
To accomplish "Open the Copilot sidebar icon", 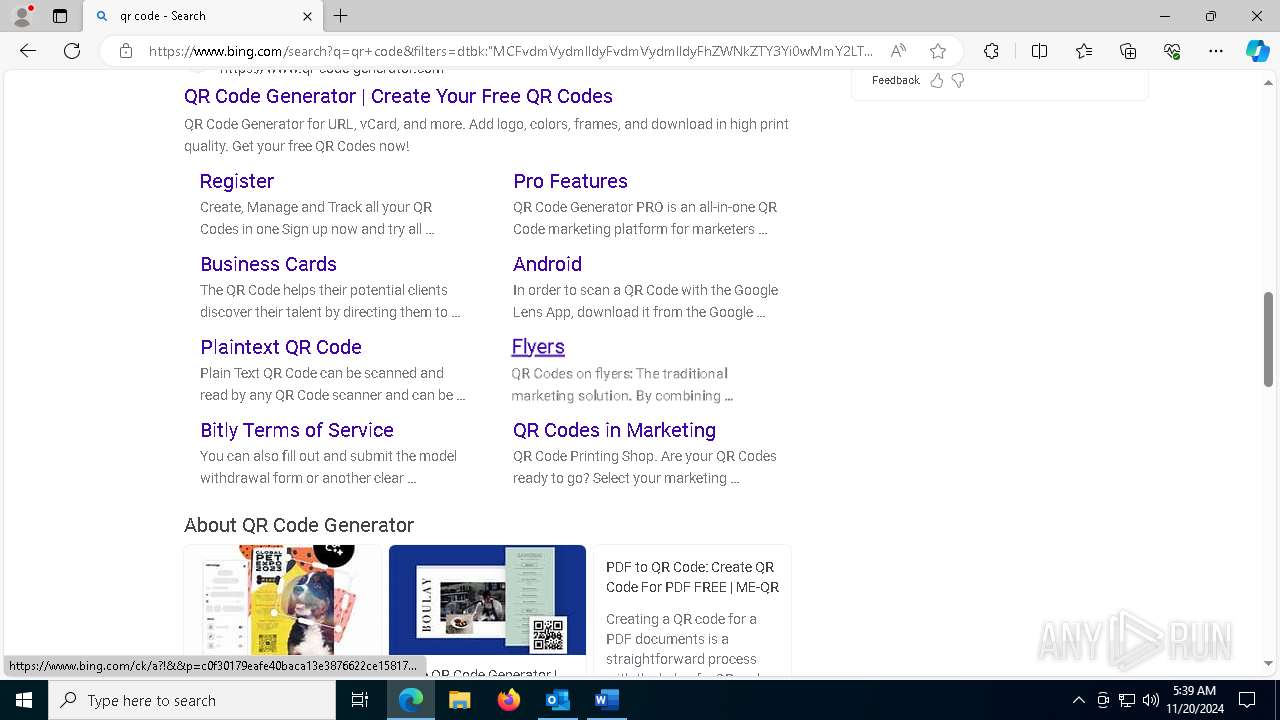I will pyautogui.click(x=1257, y=51).
